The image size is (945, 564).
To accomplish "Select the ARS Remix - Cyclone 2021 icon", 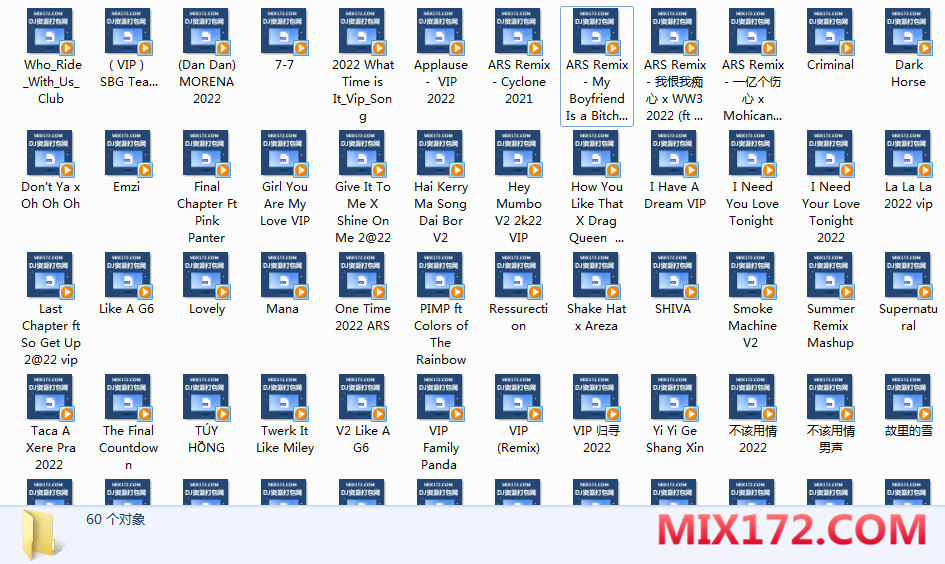I will coord(518,31).
